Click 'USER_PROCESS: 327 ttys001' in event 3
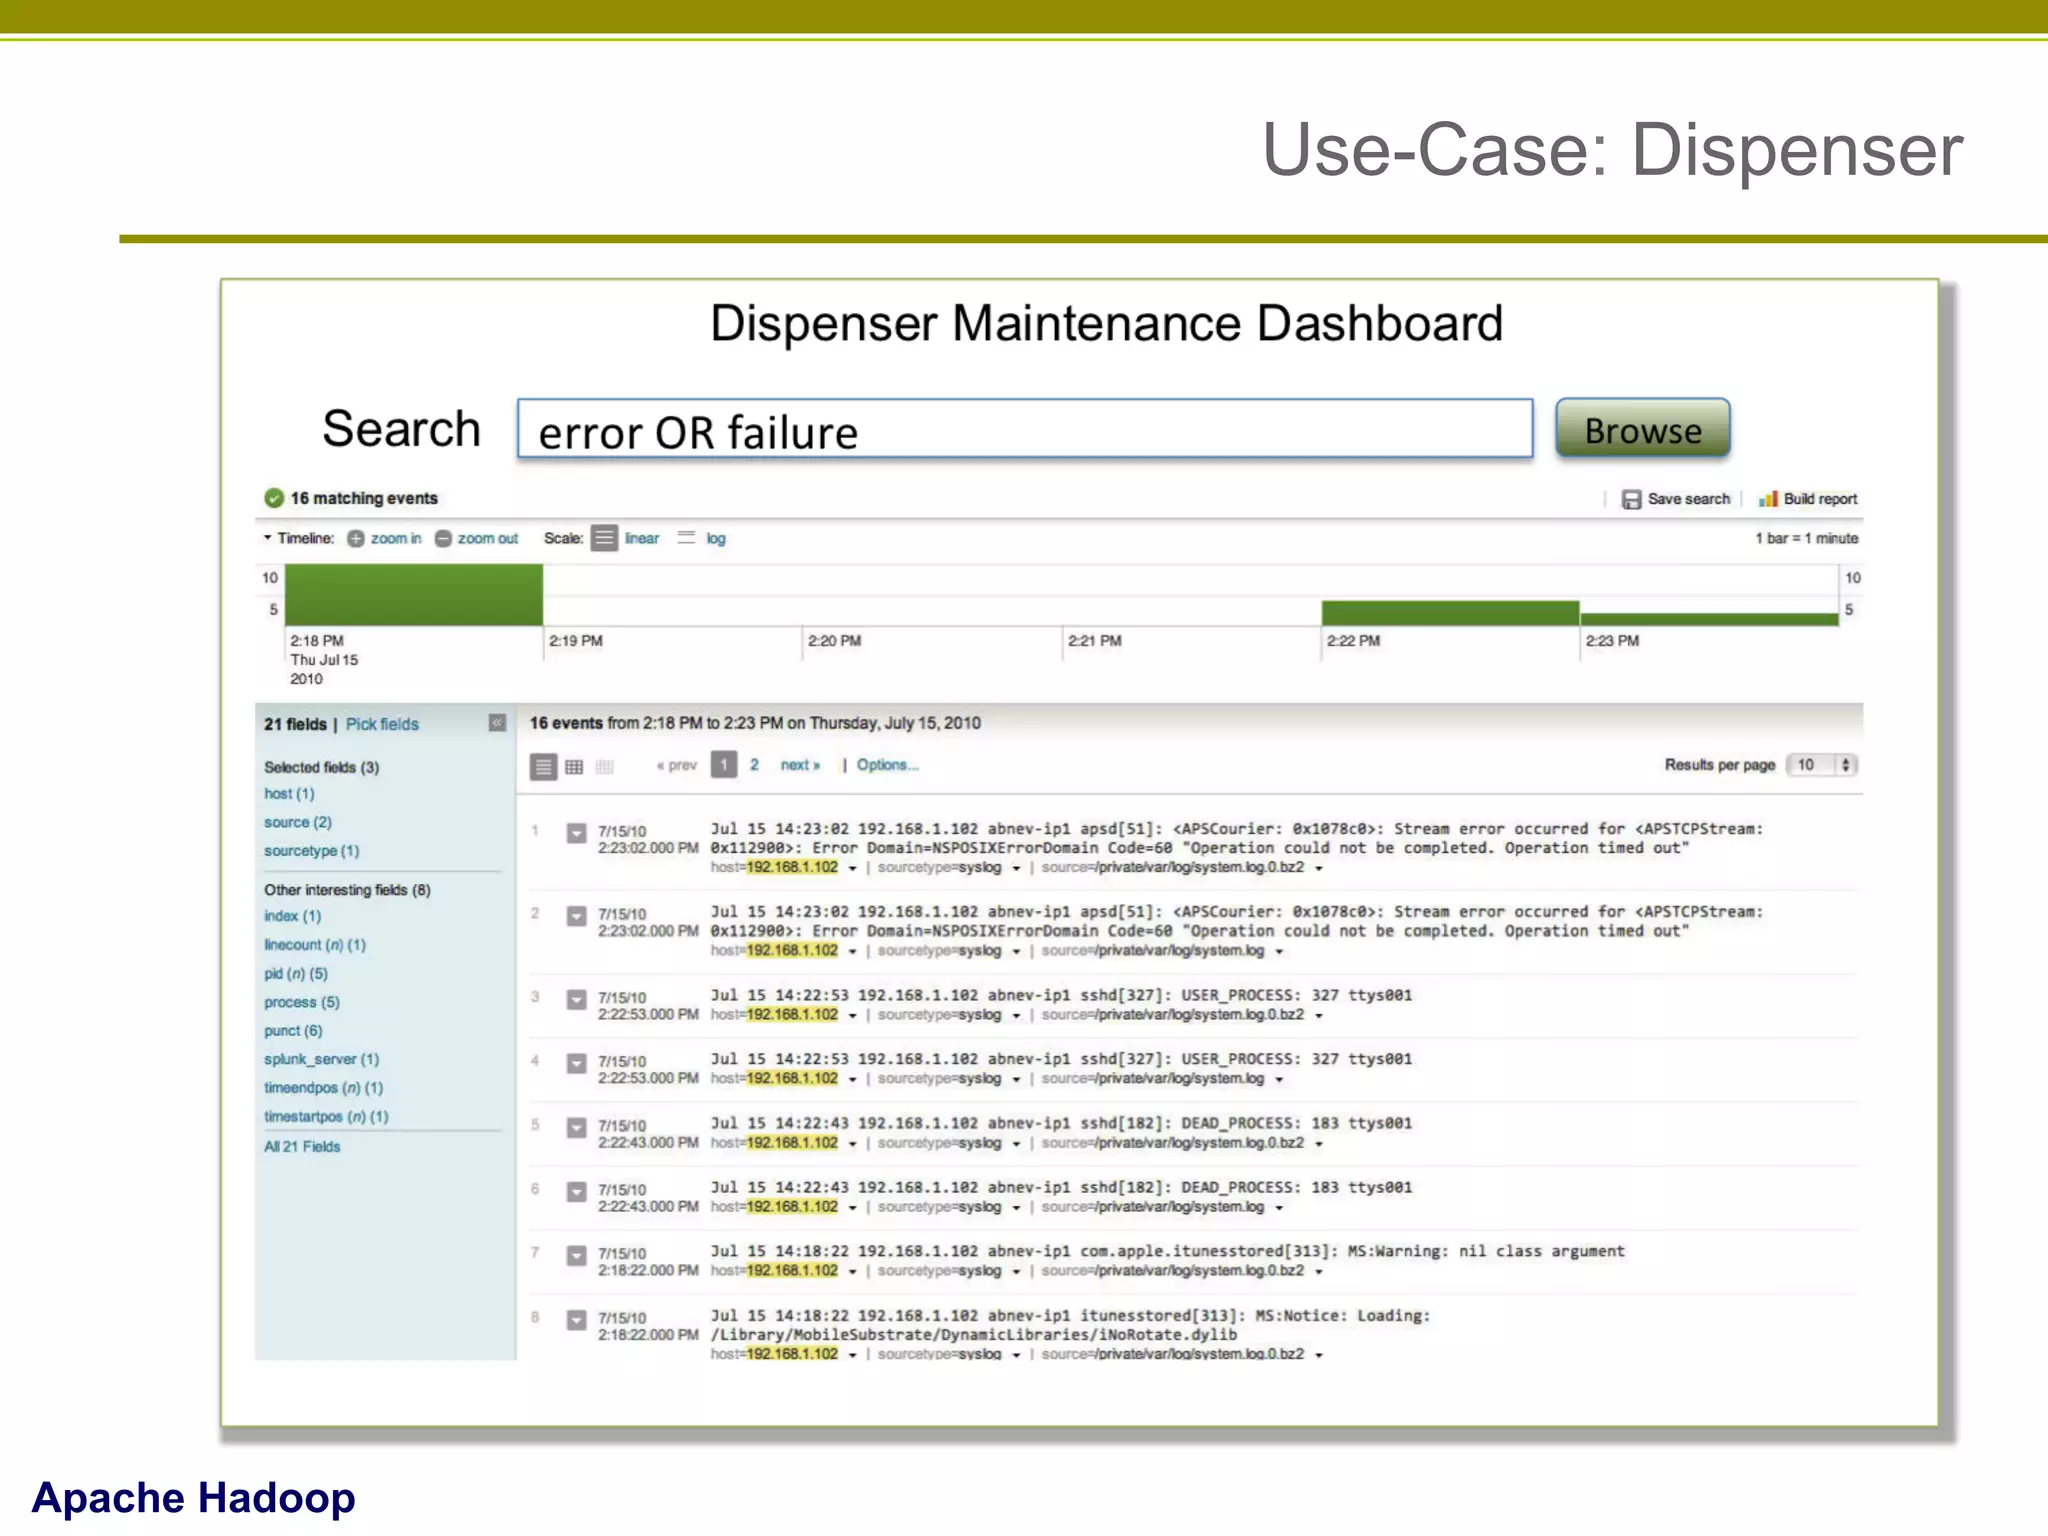The width and height of the screenshot is (2048, 1536). pyautogui.click(x=1296, y=995)
